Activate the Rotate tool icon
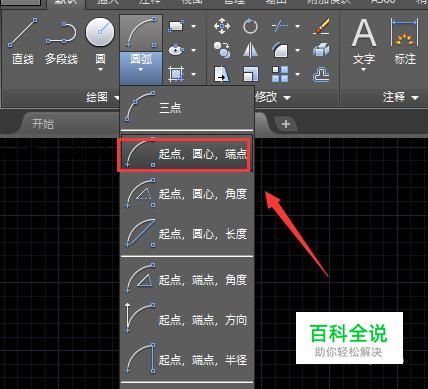Viewport: 428px width, 389px height. pos(250,26)
